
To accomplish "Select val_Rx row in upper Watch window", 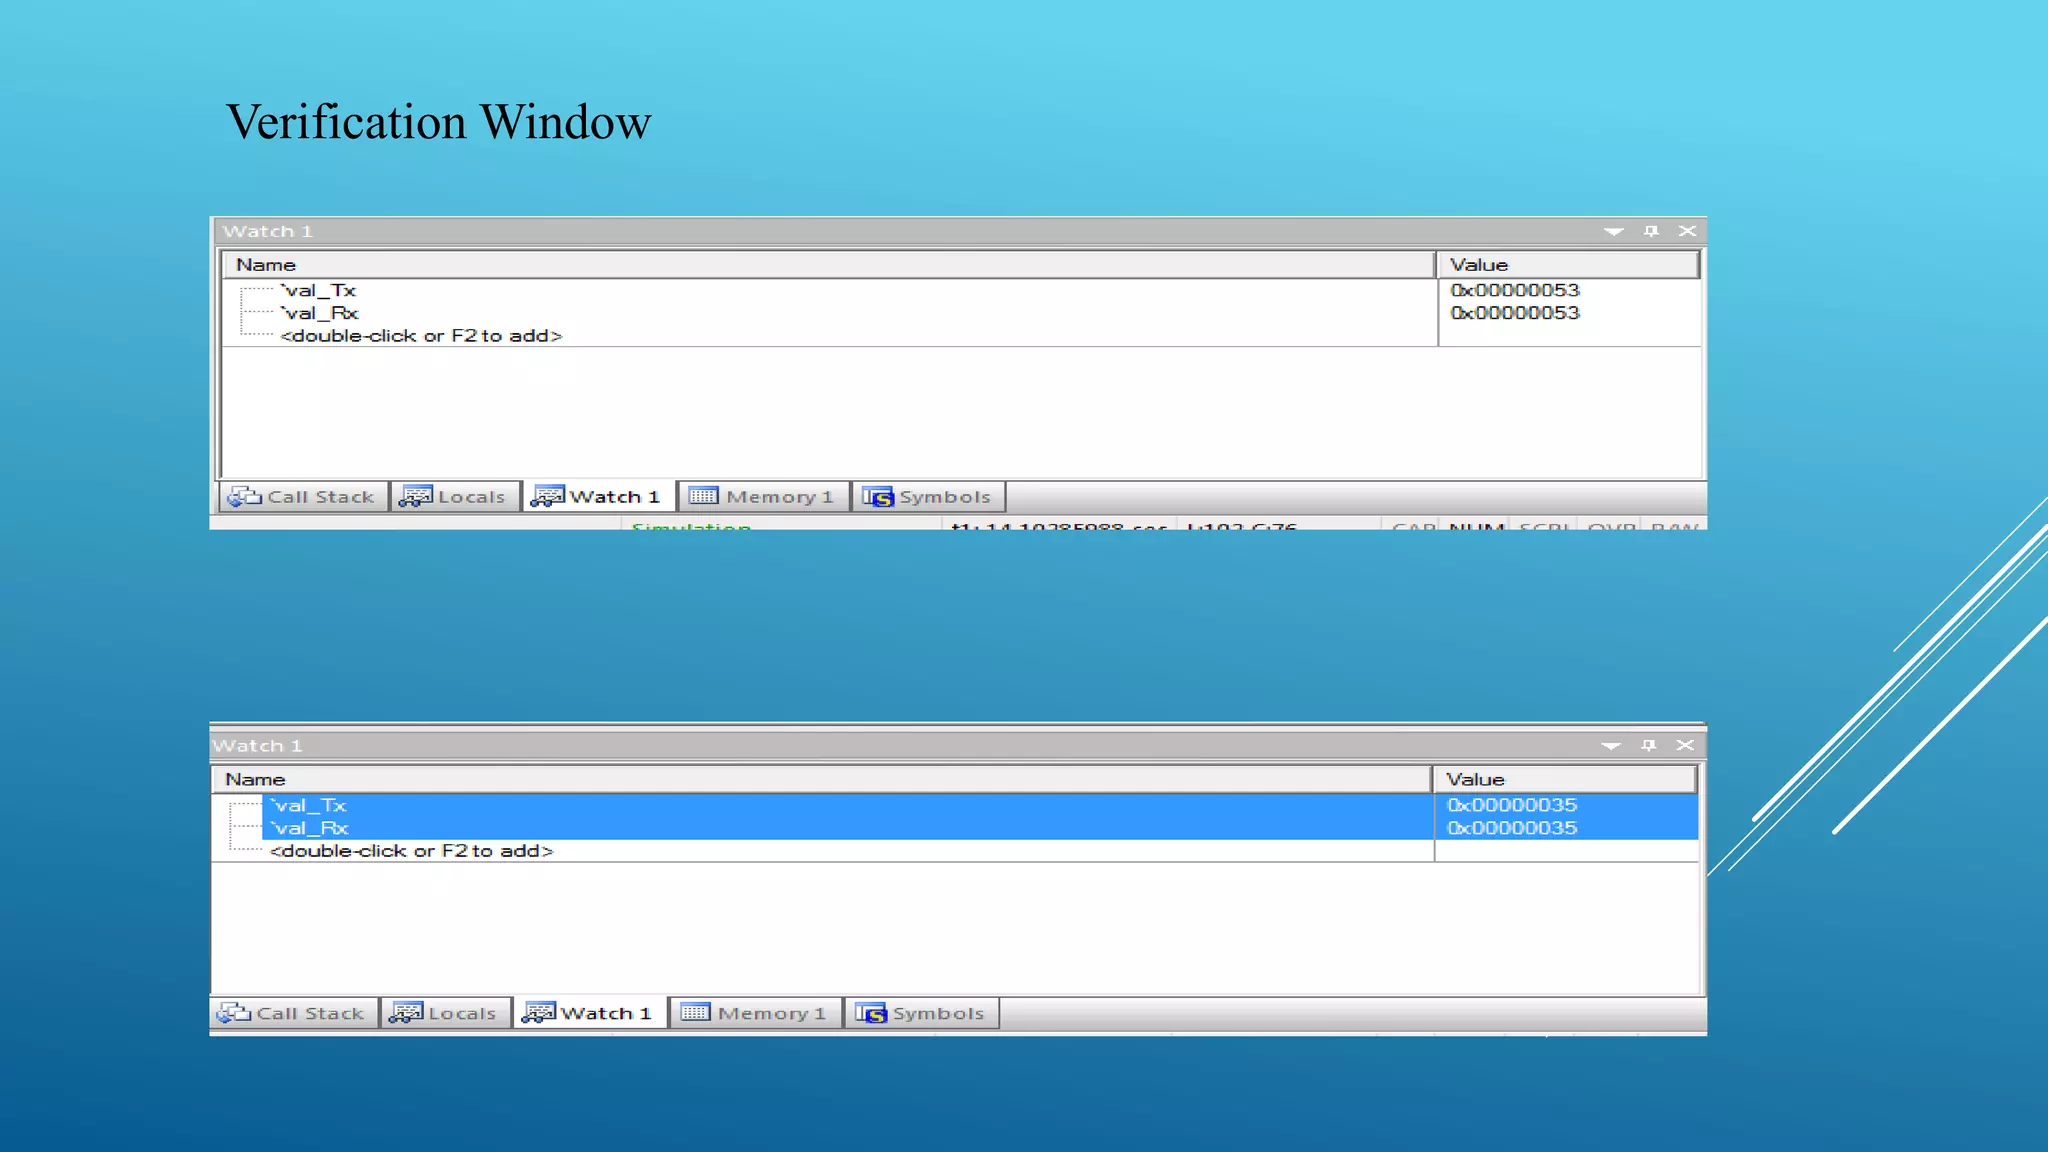I will tap(960, 313).
